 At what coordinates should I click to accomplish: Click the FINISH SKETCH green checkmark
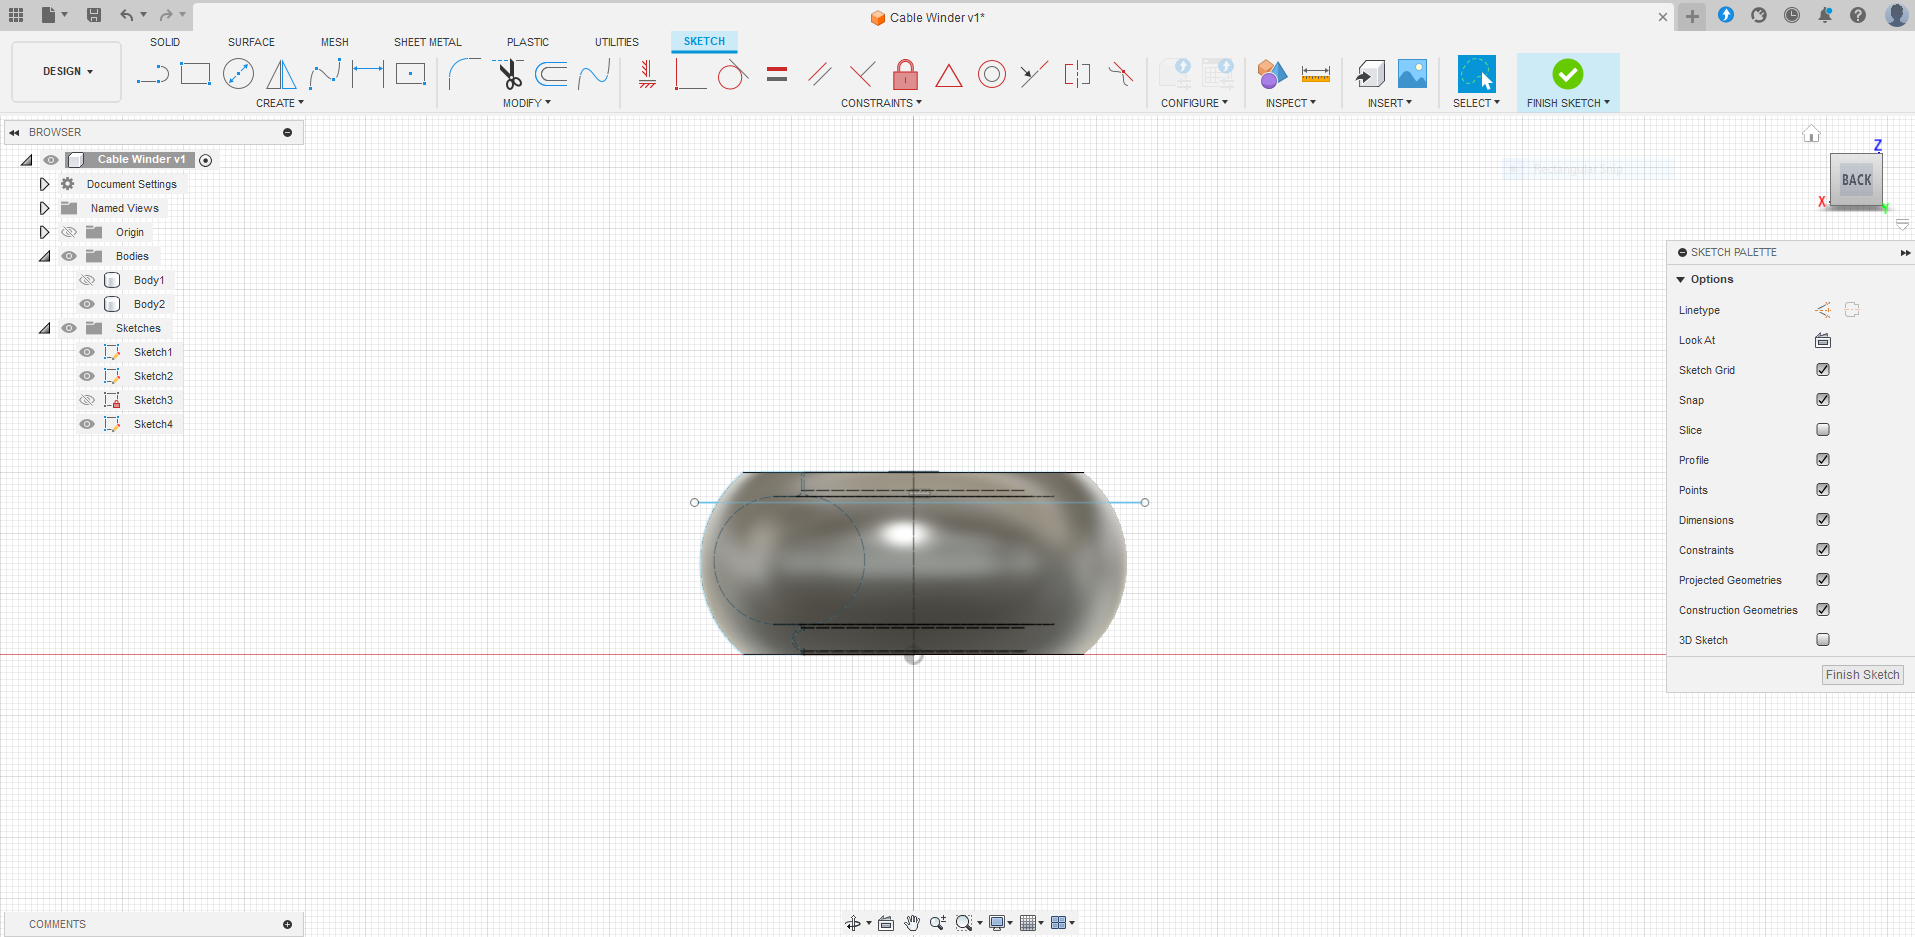(1568, 74)
